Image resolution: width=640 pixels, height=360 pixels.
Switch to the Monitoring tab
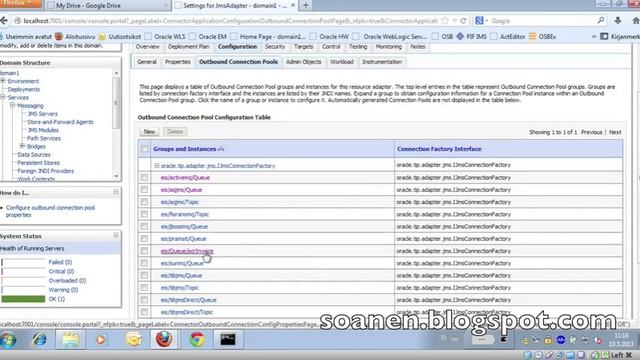click(389, 47)
